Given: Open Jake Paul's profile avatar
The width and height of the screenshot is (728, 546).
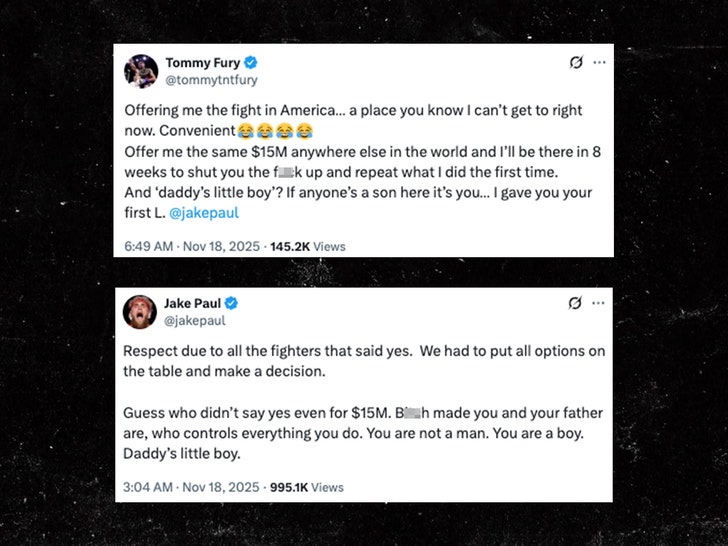Looking at the screenshot, I should 141,311.
